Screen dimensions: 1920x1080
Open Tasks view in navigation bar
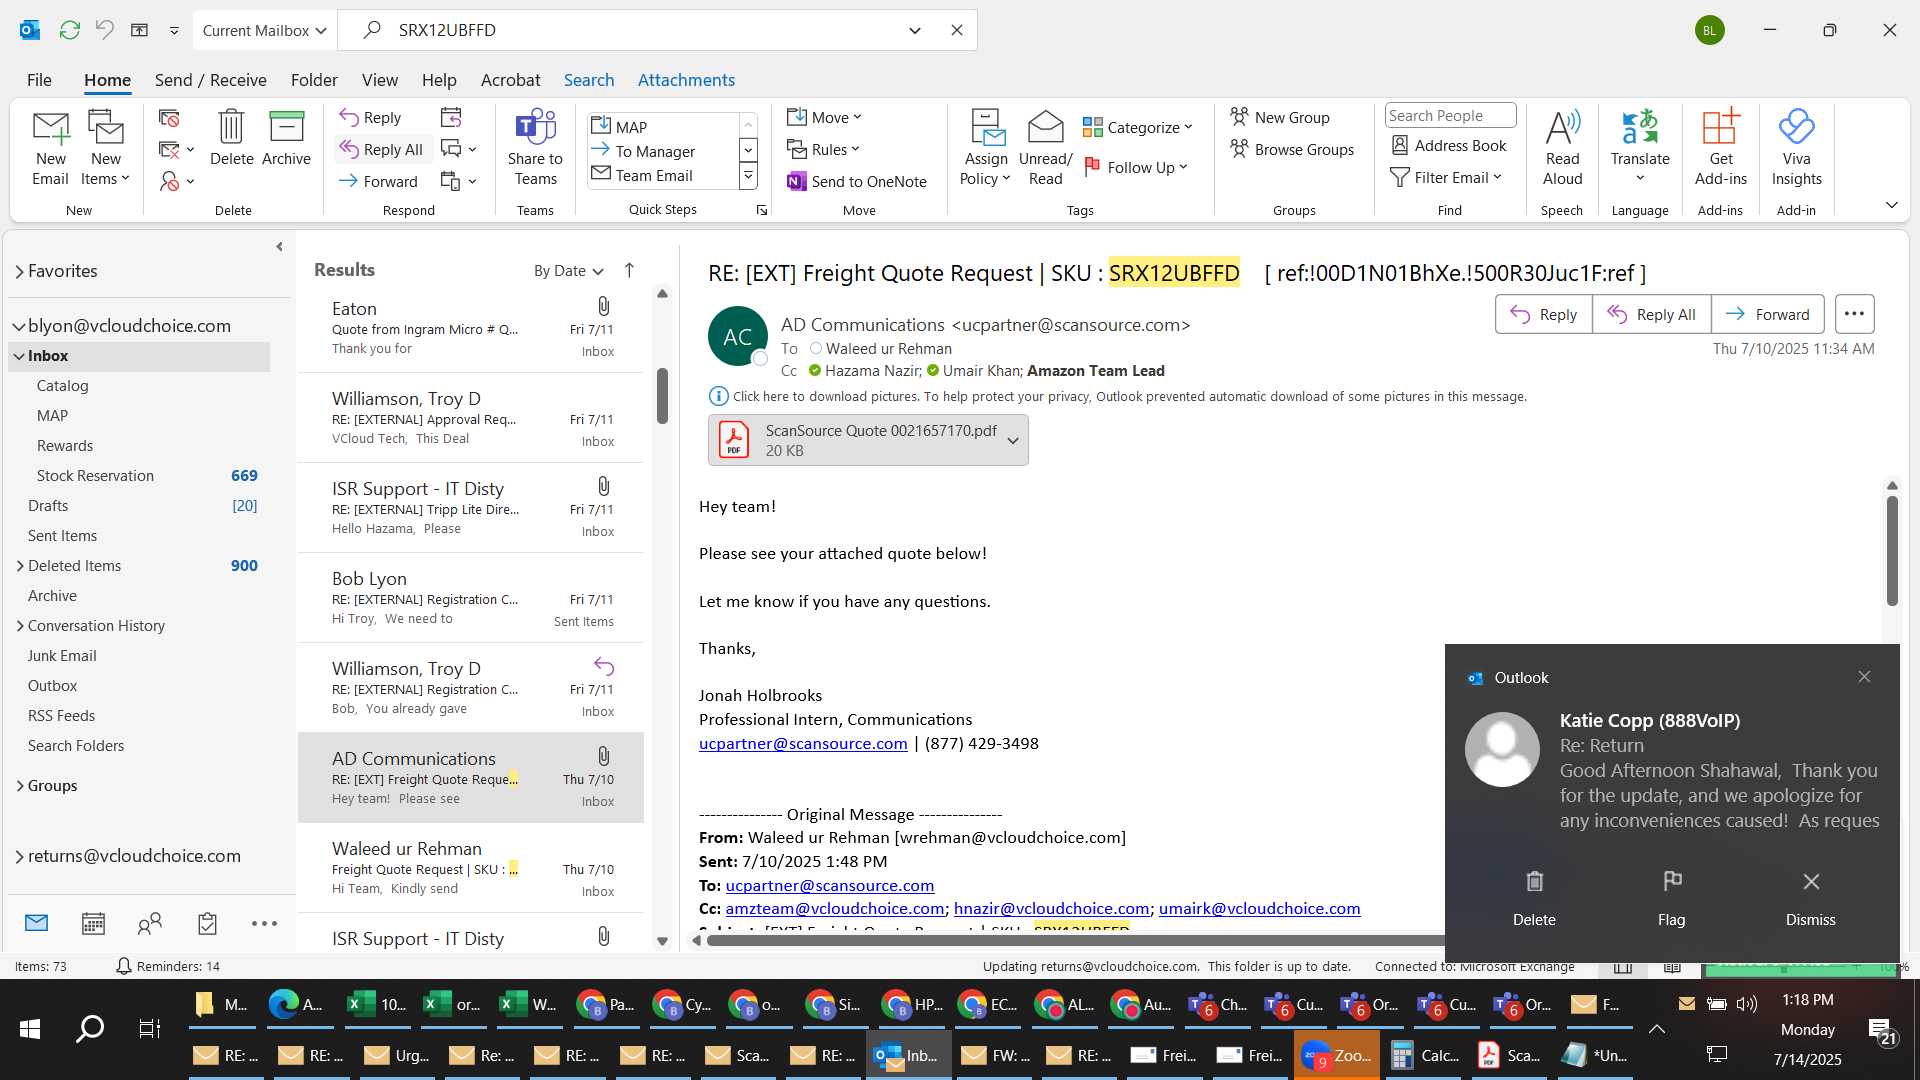click(x=207, y=923)
